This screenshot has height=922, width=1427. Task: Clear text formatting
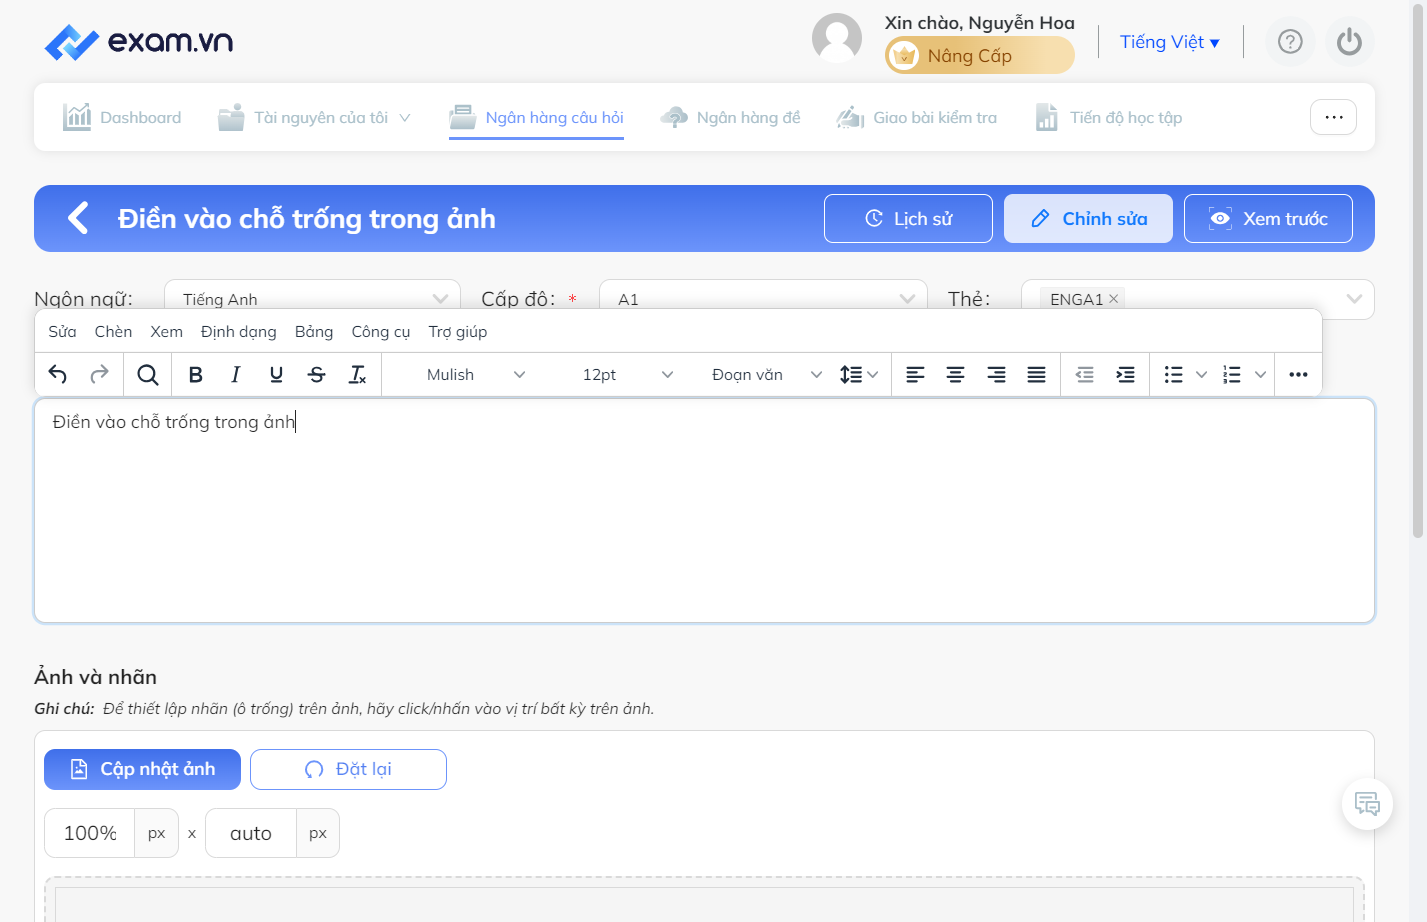pos(357,375)
